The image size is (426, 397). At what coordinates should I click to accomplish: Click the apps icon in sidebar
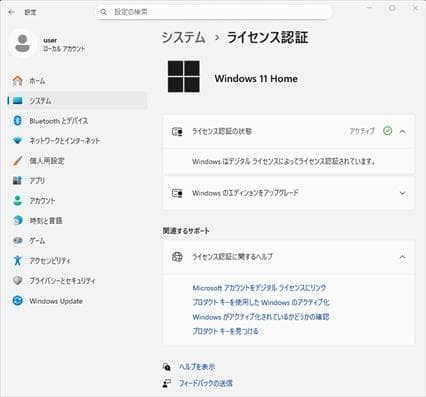17,180
